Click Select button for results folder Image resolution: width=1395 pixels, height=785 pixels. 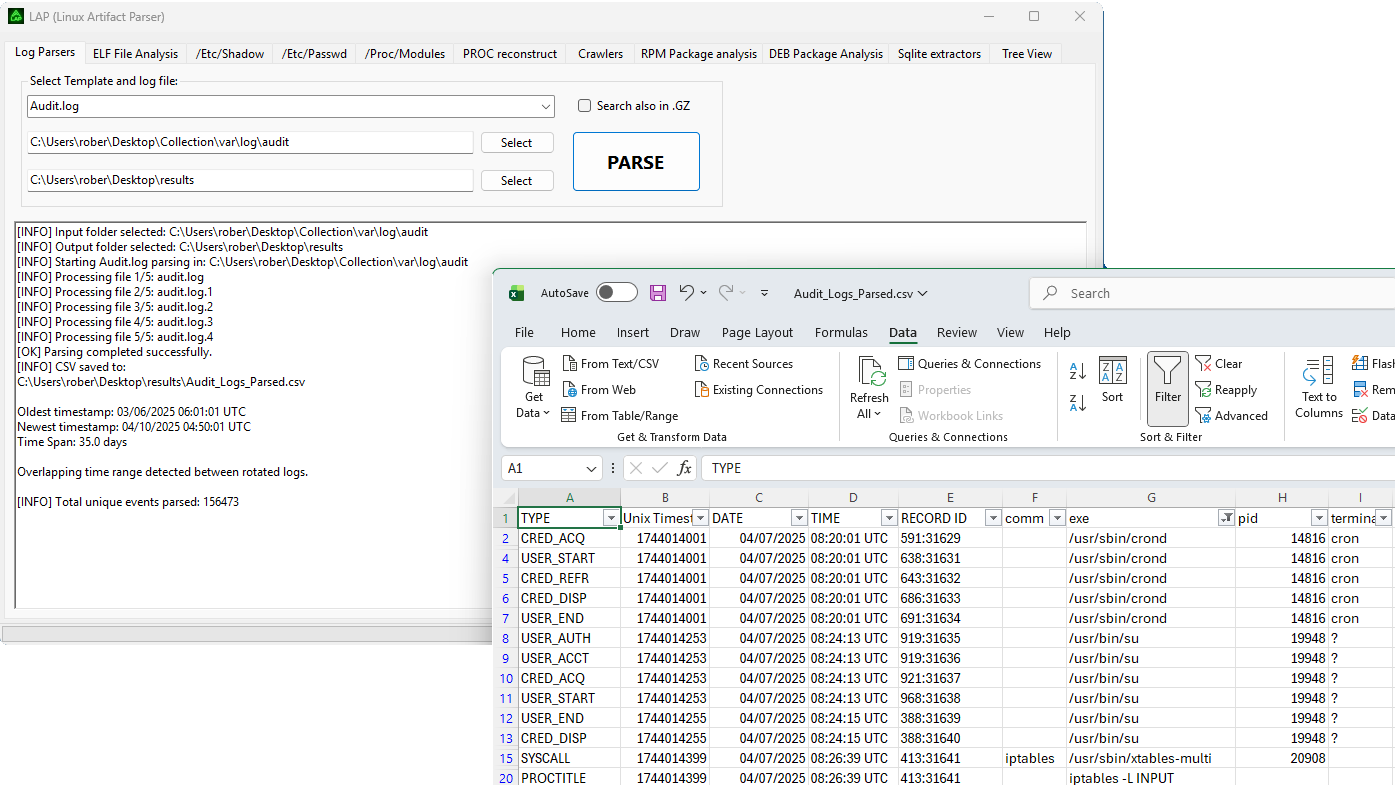tap(516, 181)
